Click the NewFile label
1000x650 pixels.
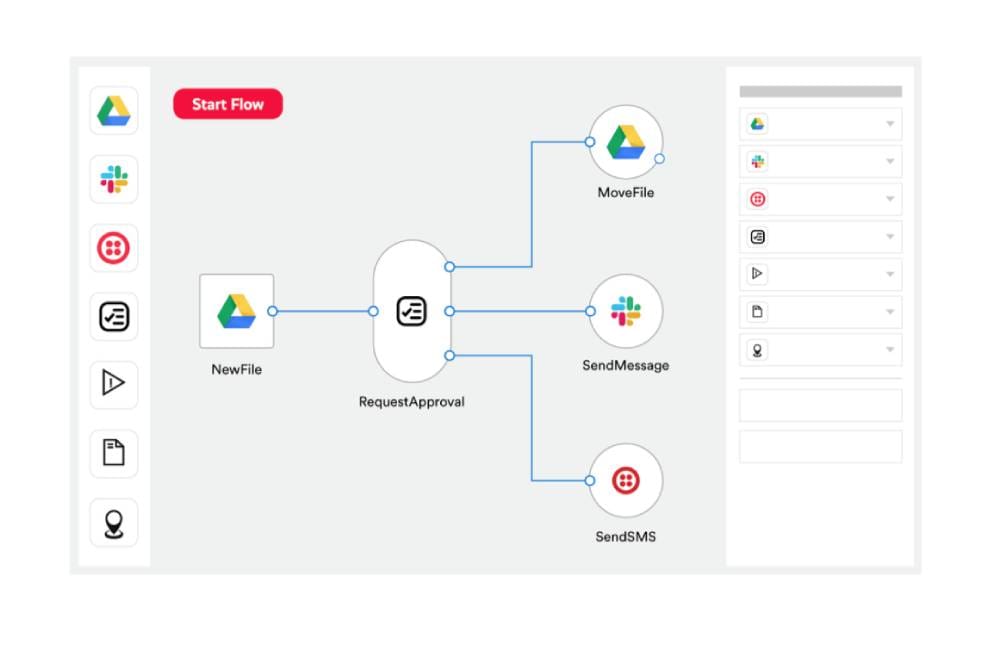point(237,369)
